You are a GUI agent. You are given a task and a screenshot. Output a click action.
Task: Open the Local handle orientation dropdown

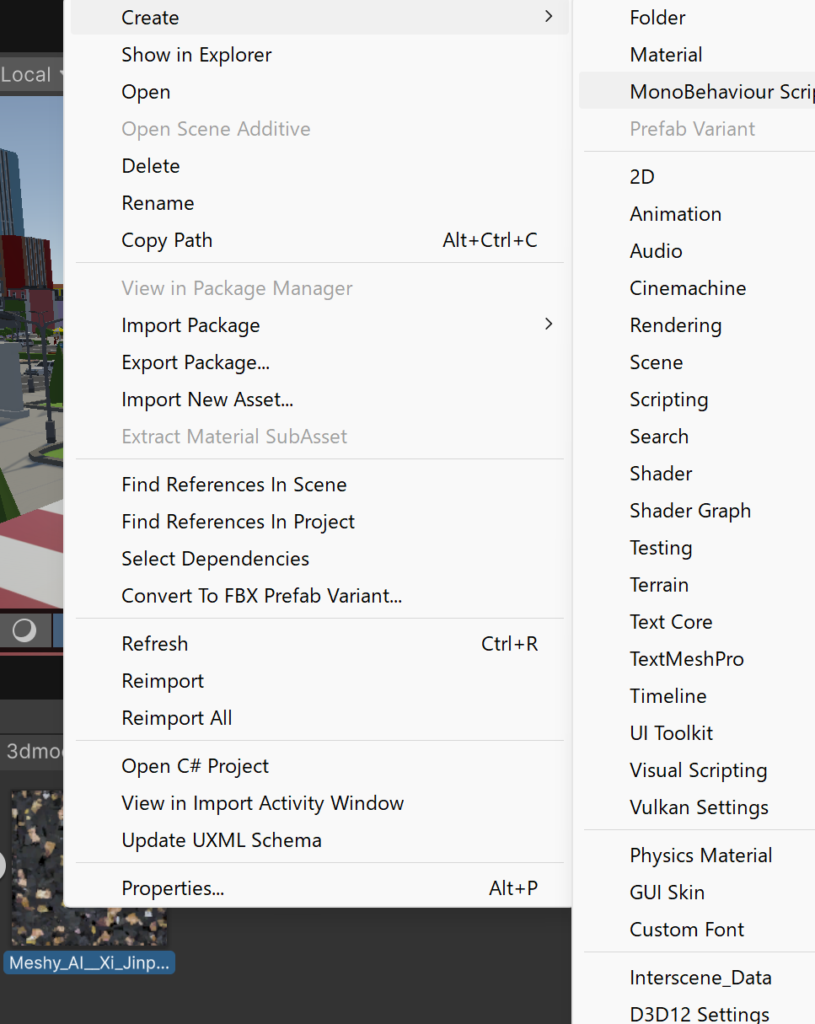[32, 75]
